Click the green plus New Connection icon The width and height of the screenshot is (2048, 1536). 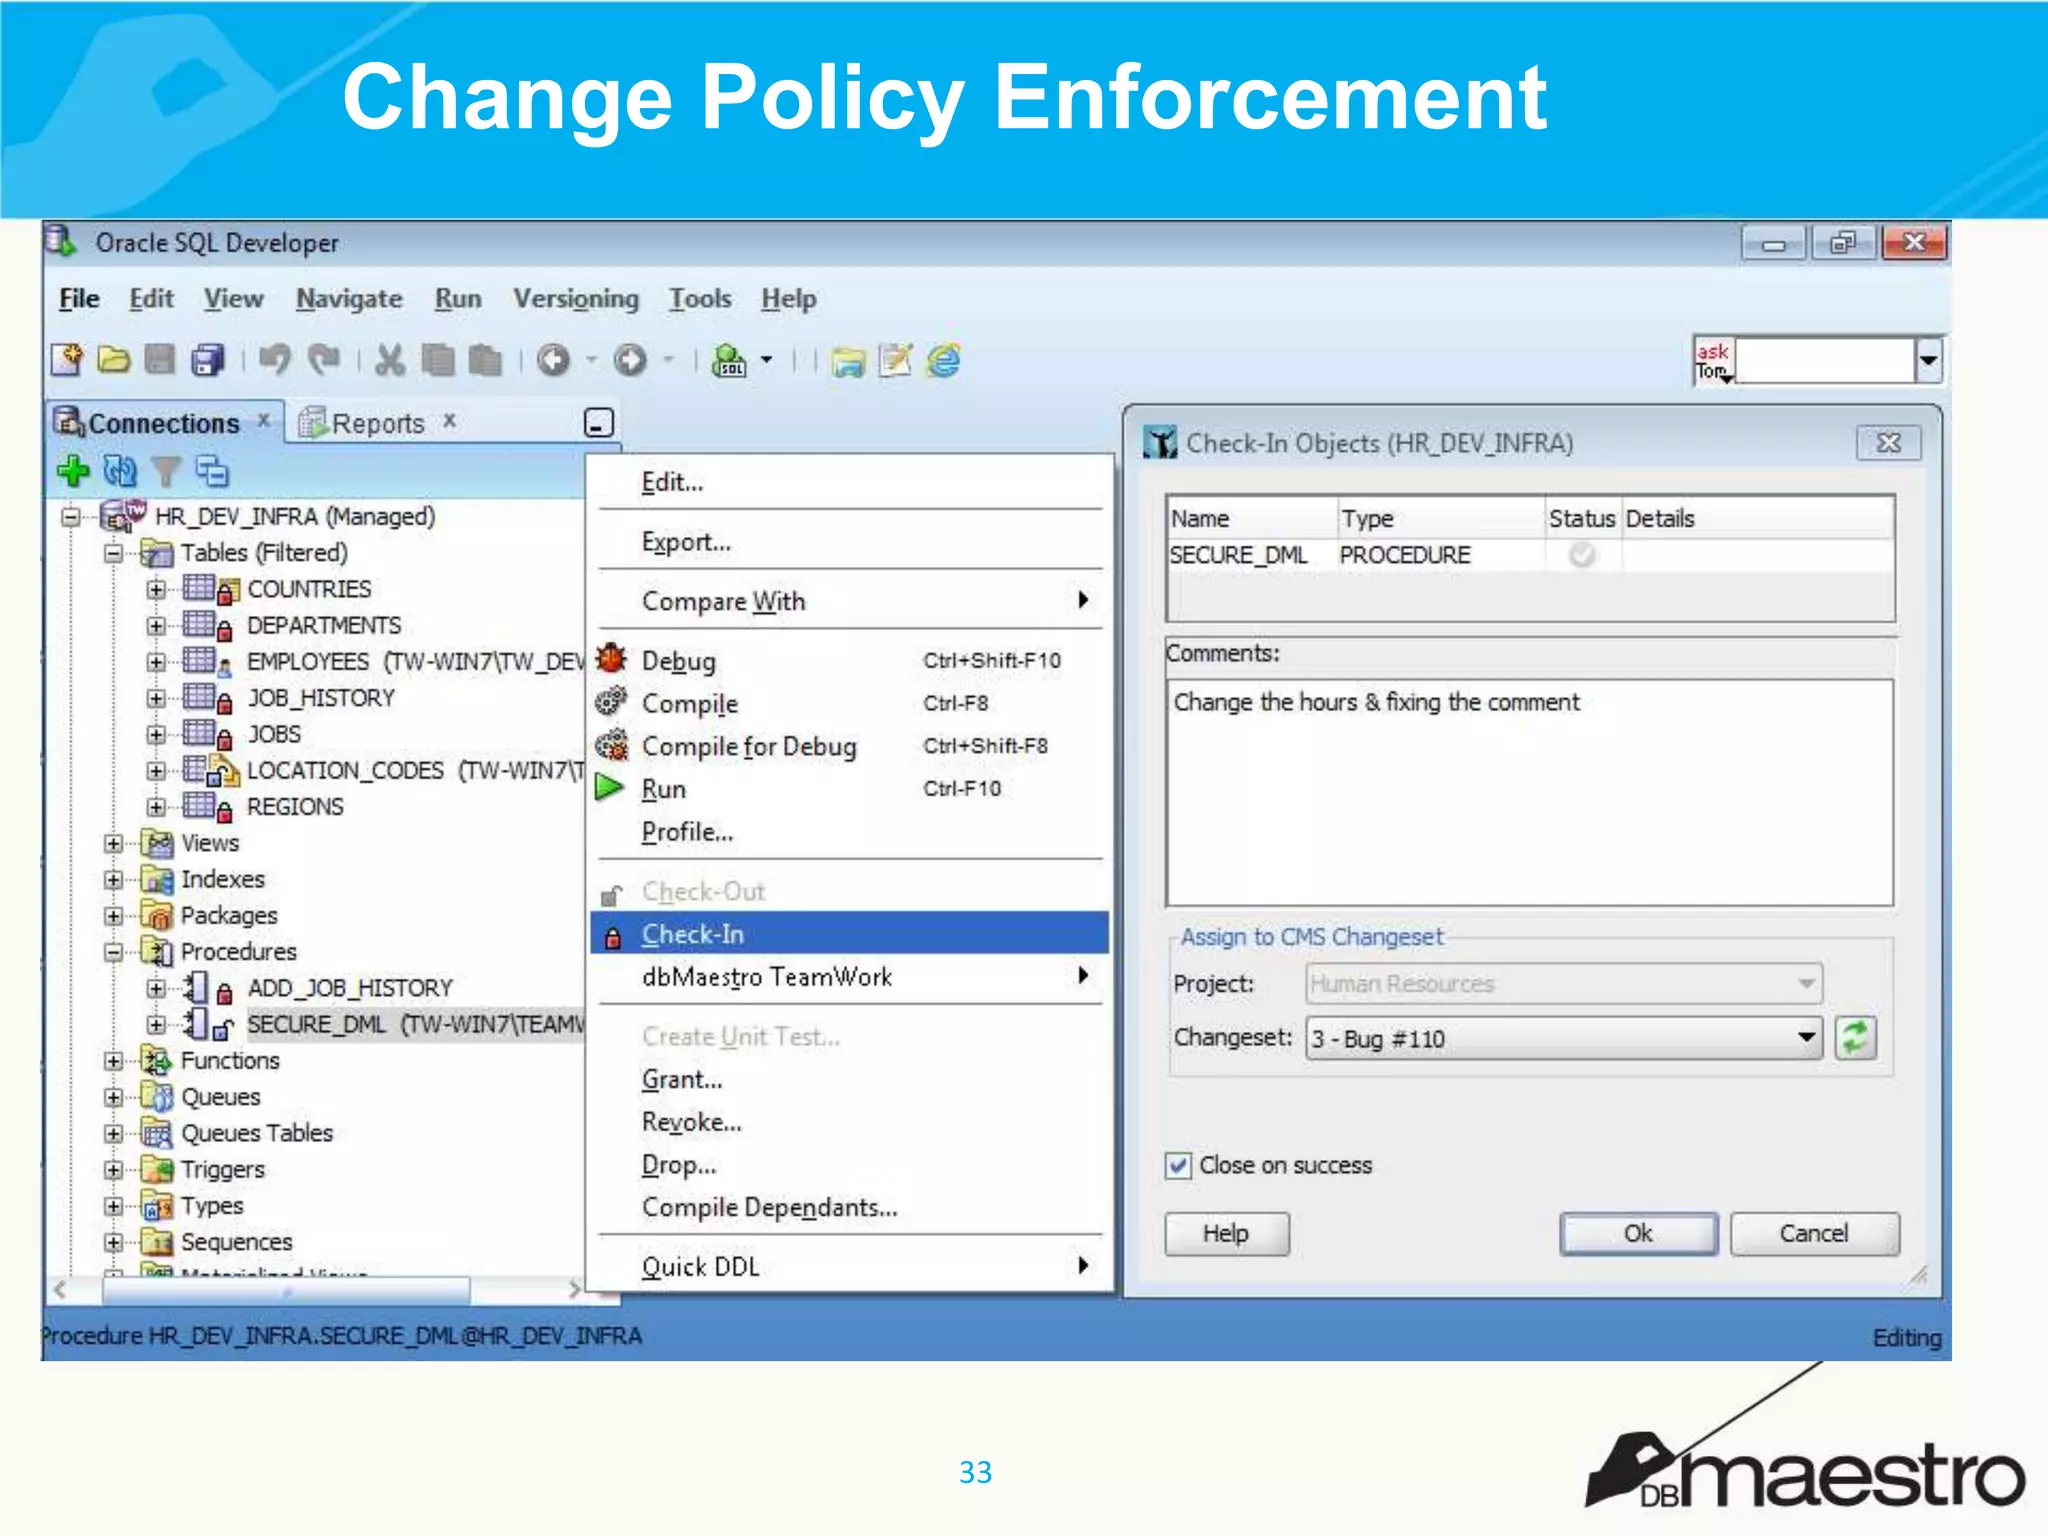click(73, 470)
